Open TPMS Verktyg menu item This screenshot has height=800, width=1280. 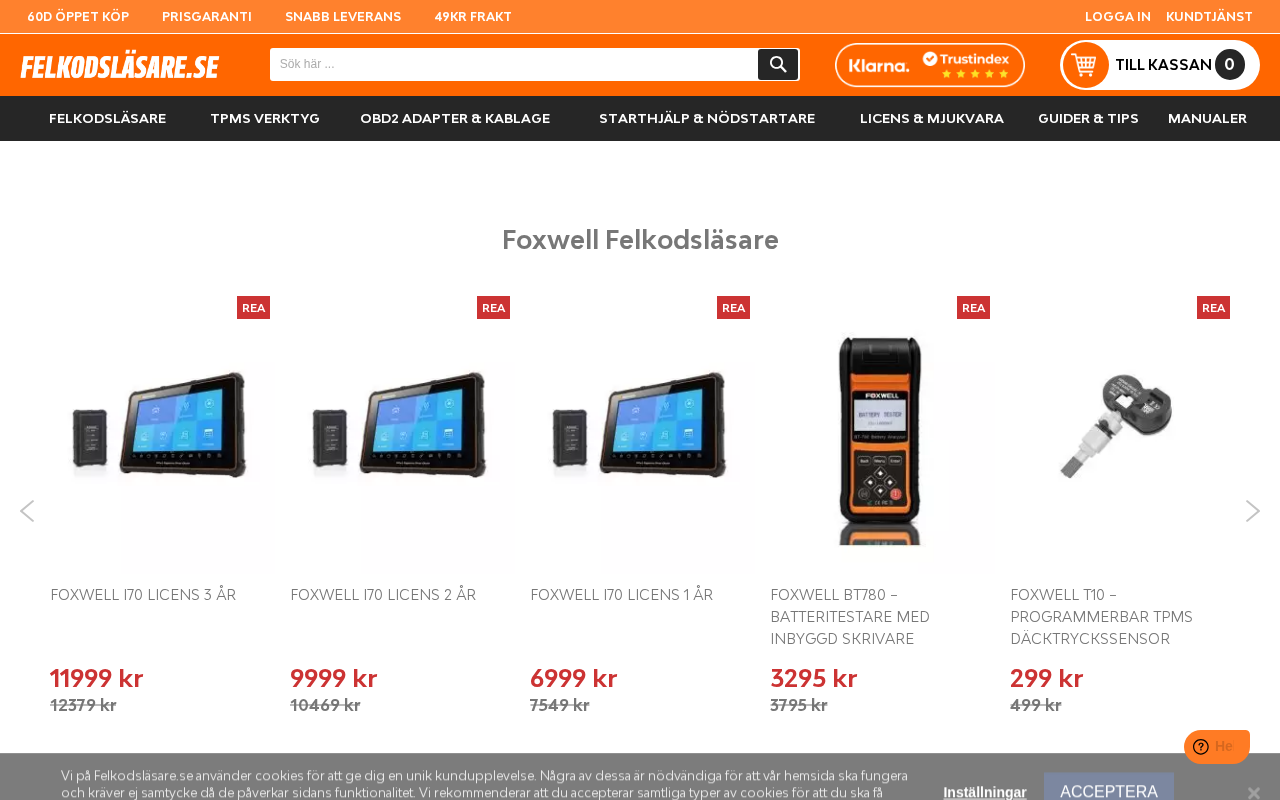[265, 118]
